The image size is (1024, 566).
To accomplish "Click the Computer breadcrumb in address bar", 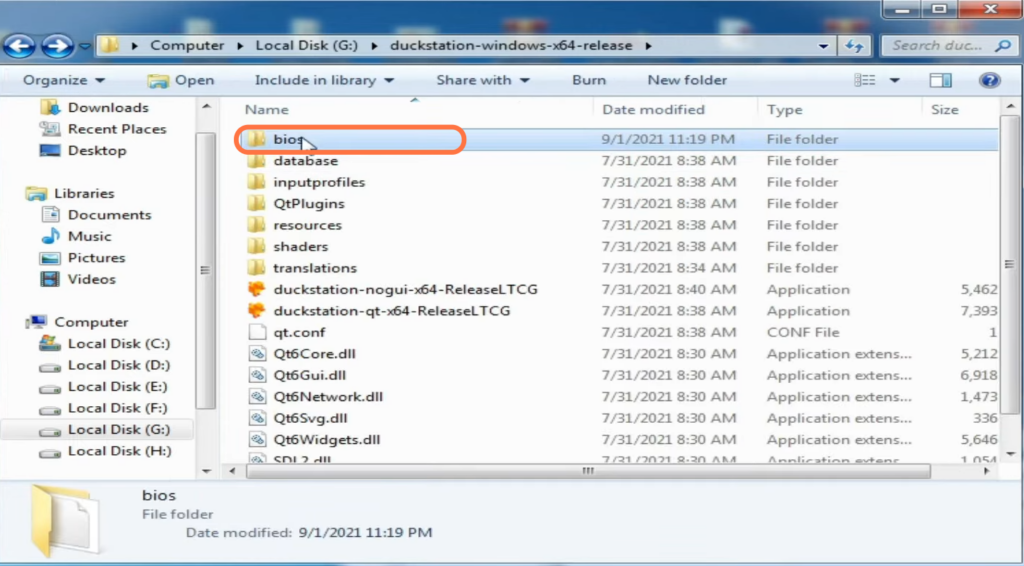I will [x=187, y=46].
